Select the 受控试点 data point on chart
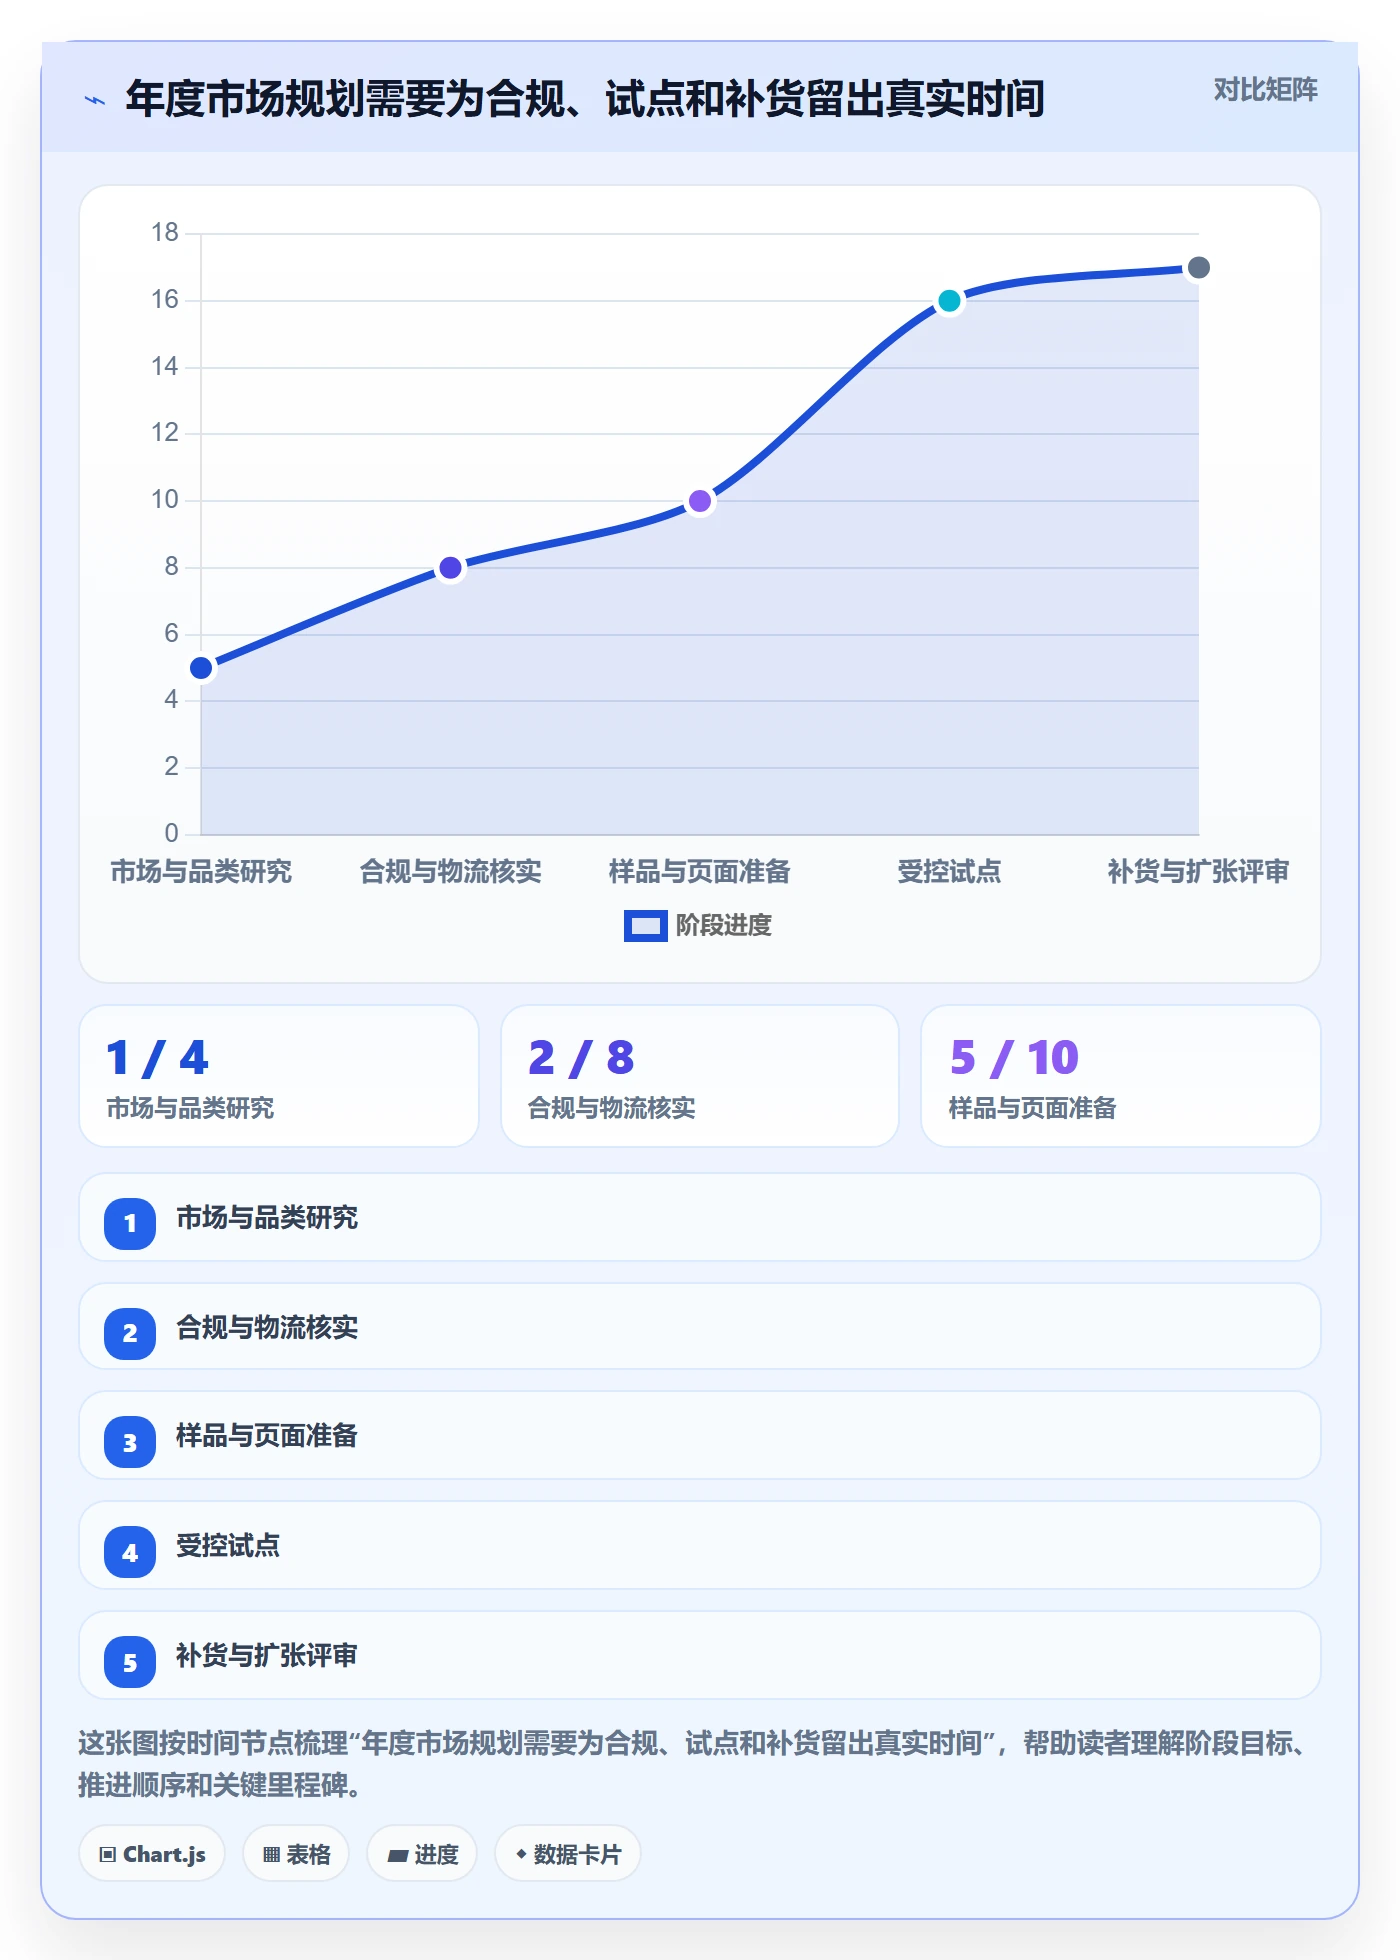The height and width of the screenshot is (1960, 1400). point(949,301)
